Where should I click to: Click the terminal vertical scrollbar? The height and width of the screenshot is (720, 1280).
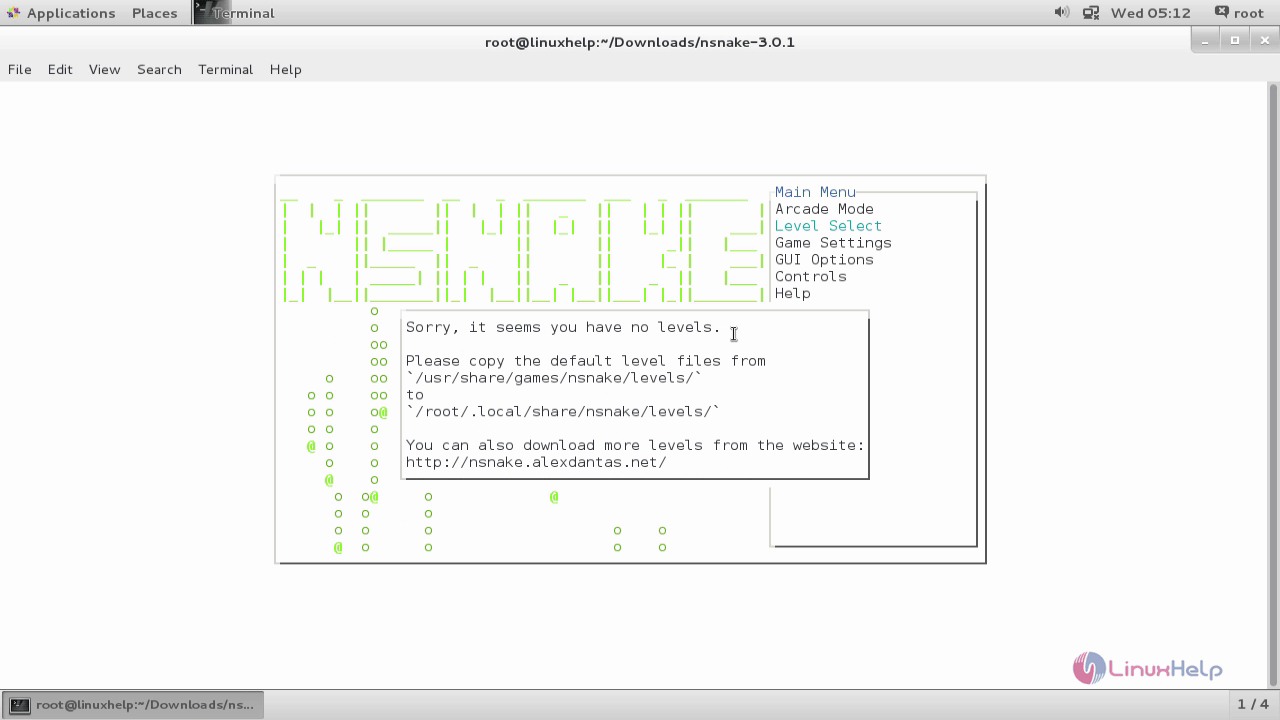coord(1273,385)
